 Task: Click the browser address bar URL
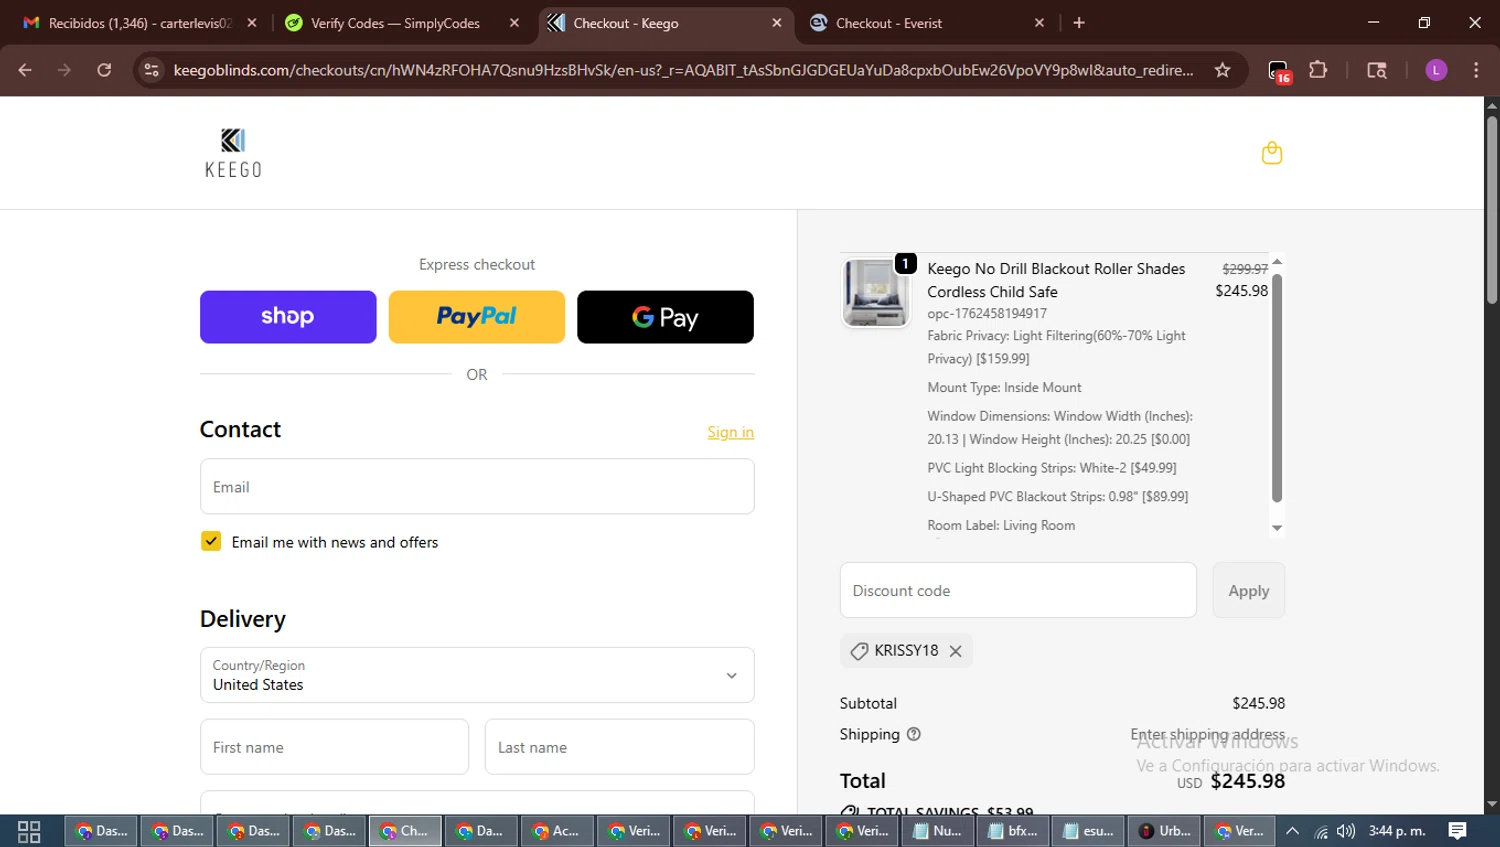(x=683, y=70)
